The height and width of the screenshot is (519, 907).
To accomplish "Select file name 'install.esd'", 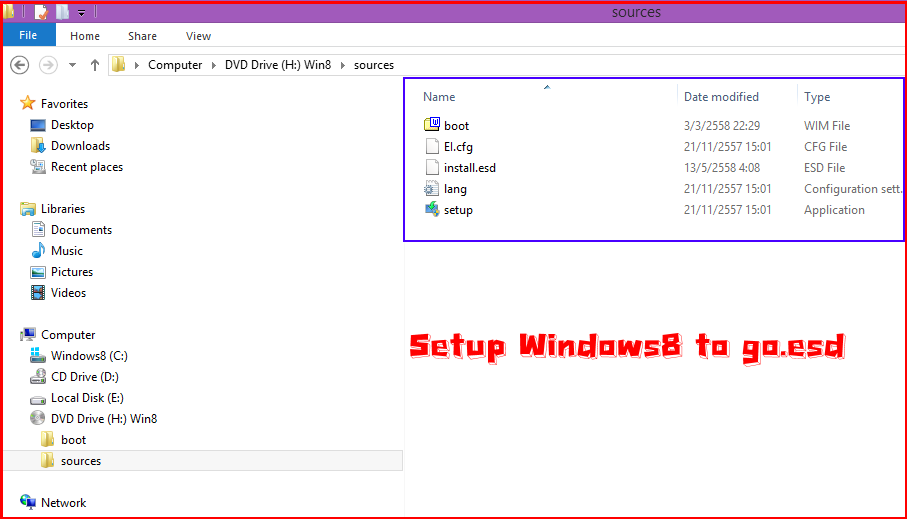I will (470, 168).
